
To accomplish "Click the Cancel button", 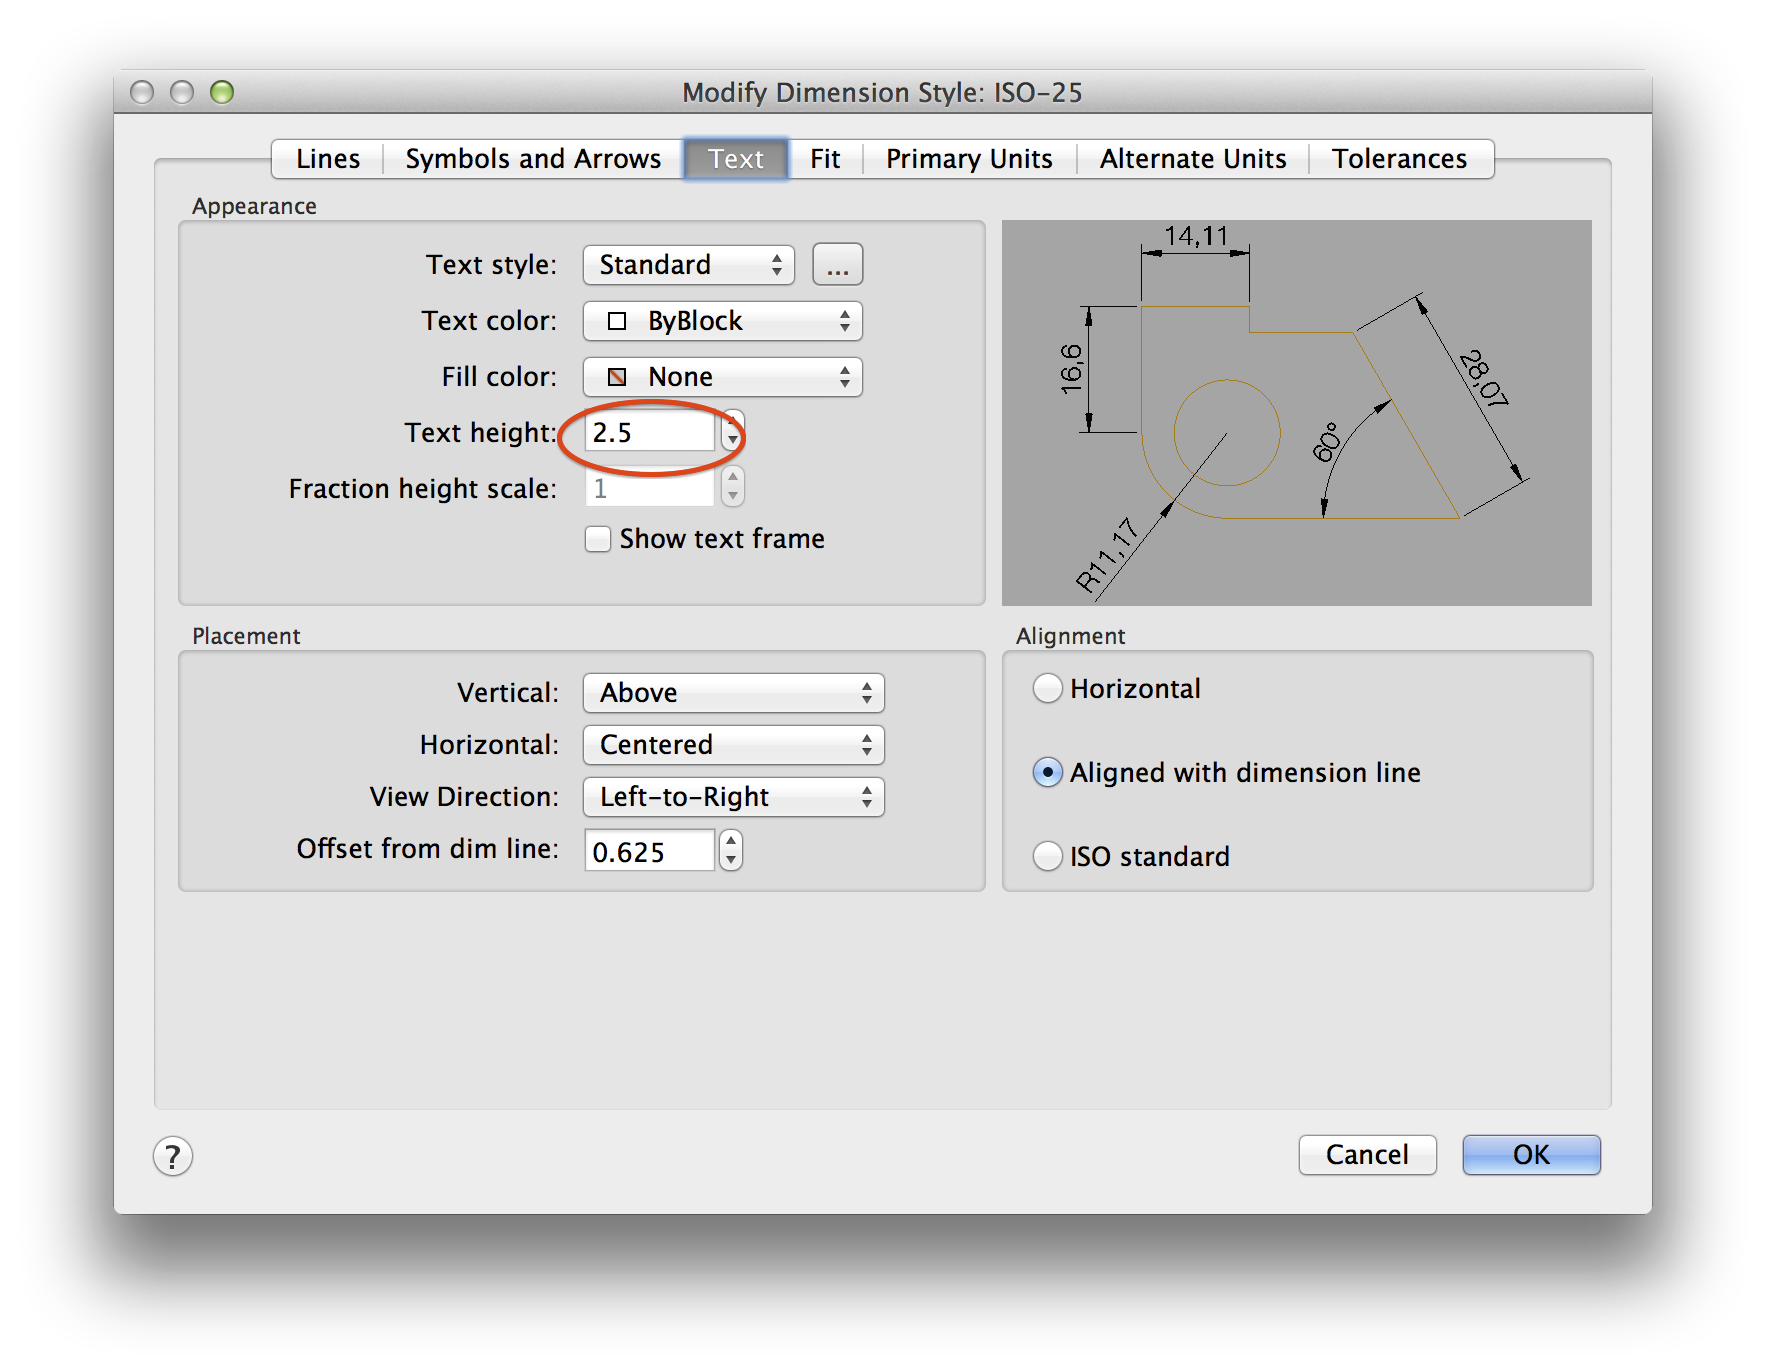I will point(1366,1155).
